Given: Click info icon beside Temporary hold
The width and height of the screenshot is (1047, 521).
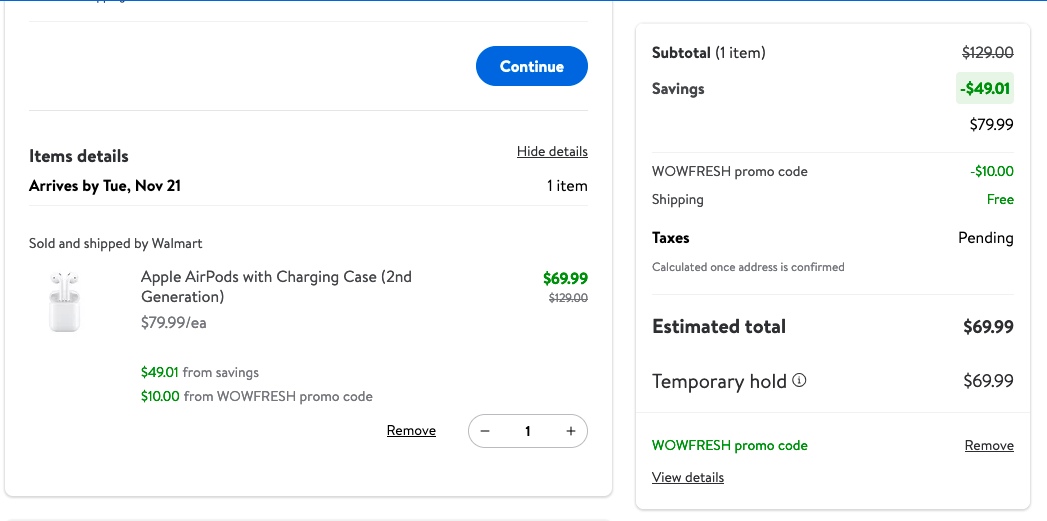Looking at the screenshot, I should pyautogui.click(x=799, y=381).
